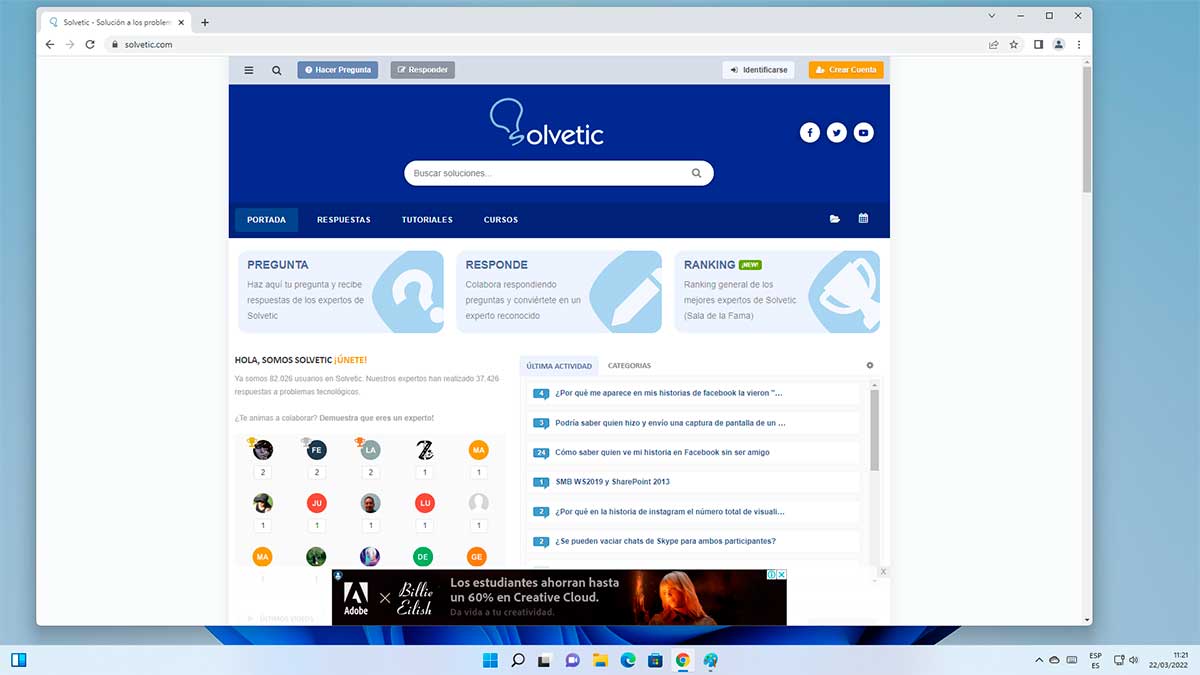This screenshot has width=1200, height=675.
Task: Open the CURSOS navigation tab
Action: click(x=501, y=220)
